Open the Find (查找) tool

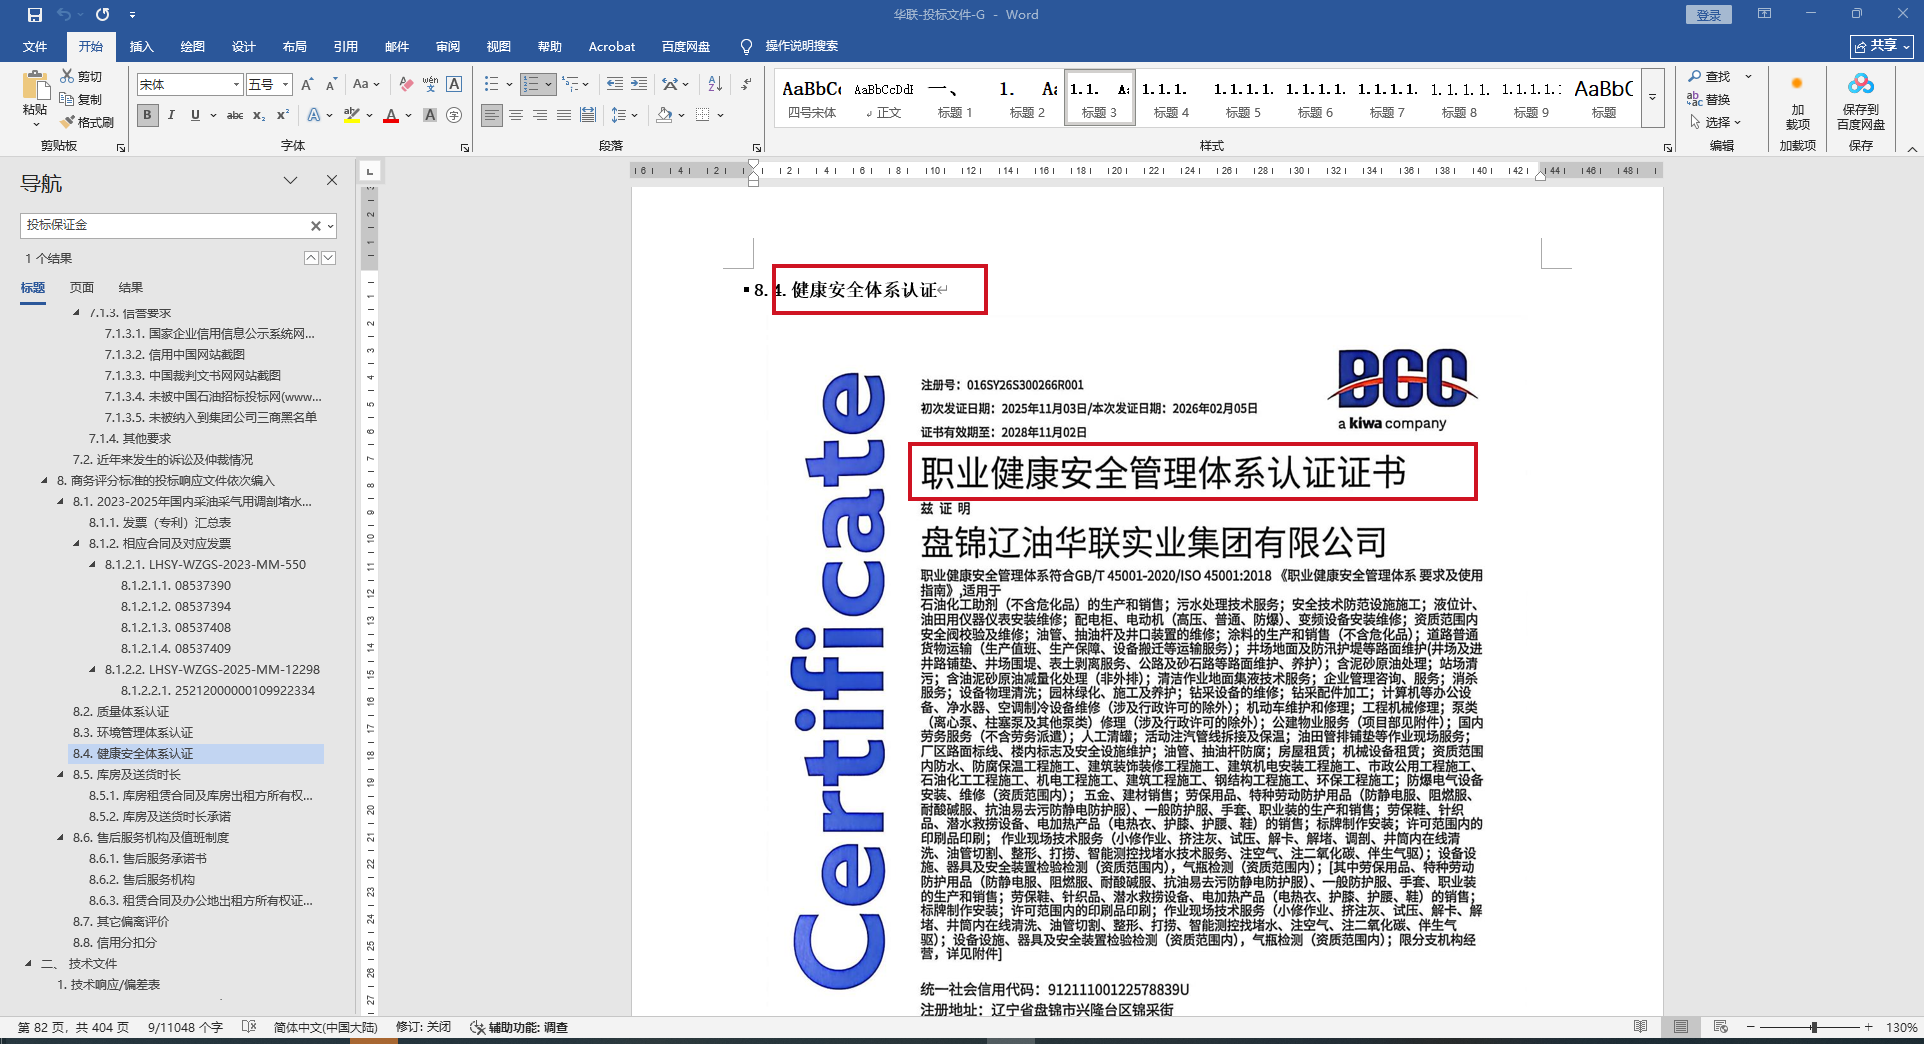click(x=1710, y=76)
